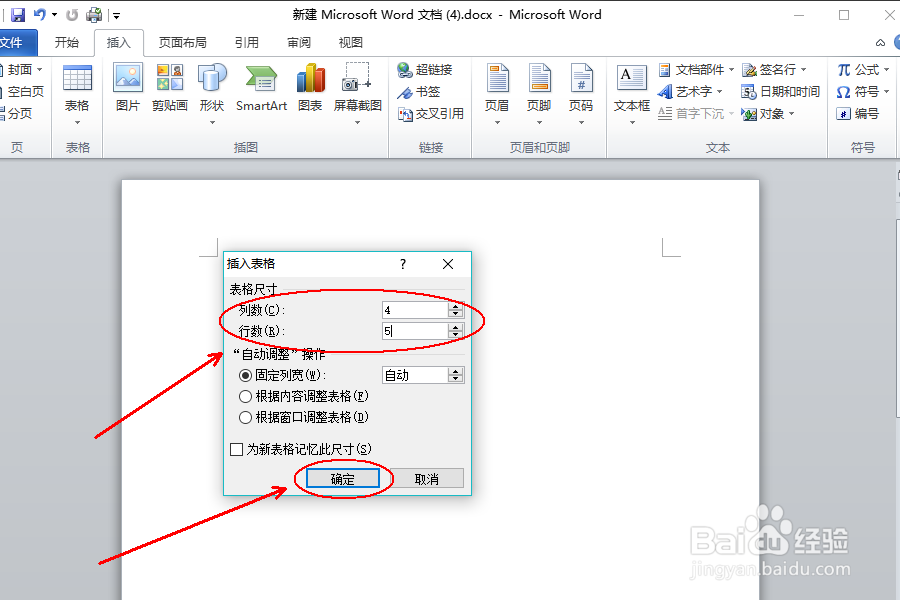Collapse the ribbon with the caret icon
This screenshot has height=600, width=900.
coord(880,42)
